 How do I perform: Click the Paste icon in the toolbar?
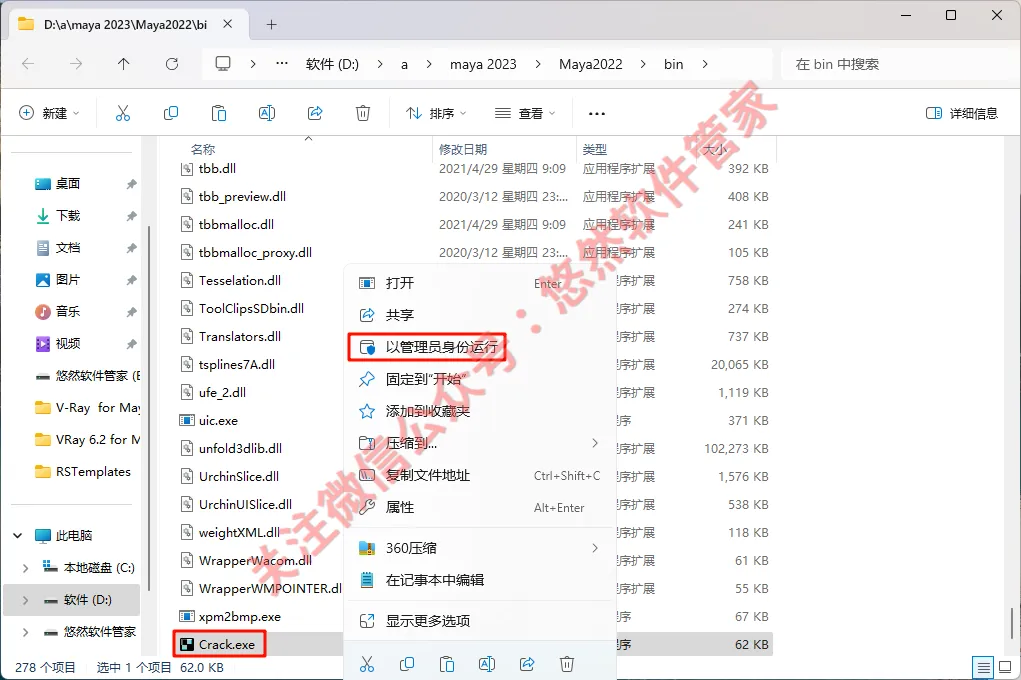(219, 113)
